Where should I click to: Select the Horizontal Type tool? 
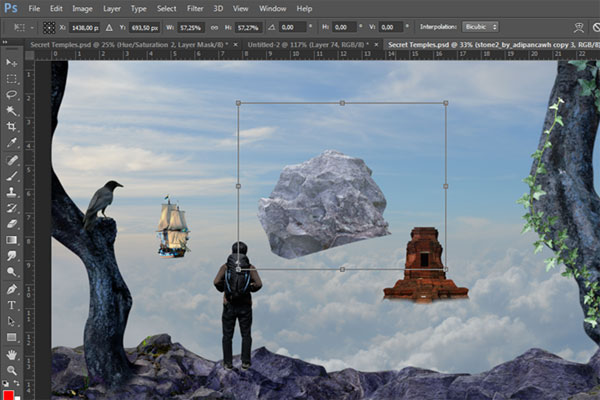coord(12,304)
